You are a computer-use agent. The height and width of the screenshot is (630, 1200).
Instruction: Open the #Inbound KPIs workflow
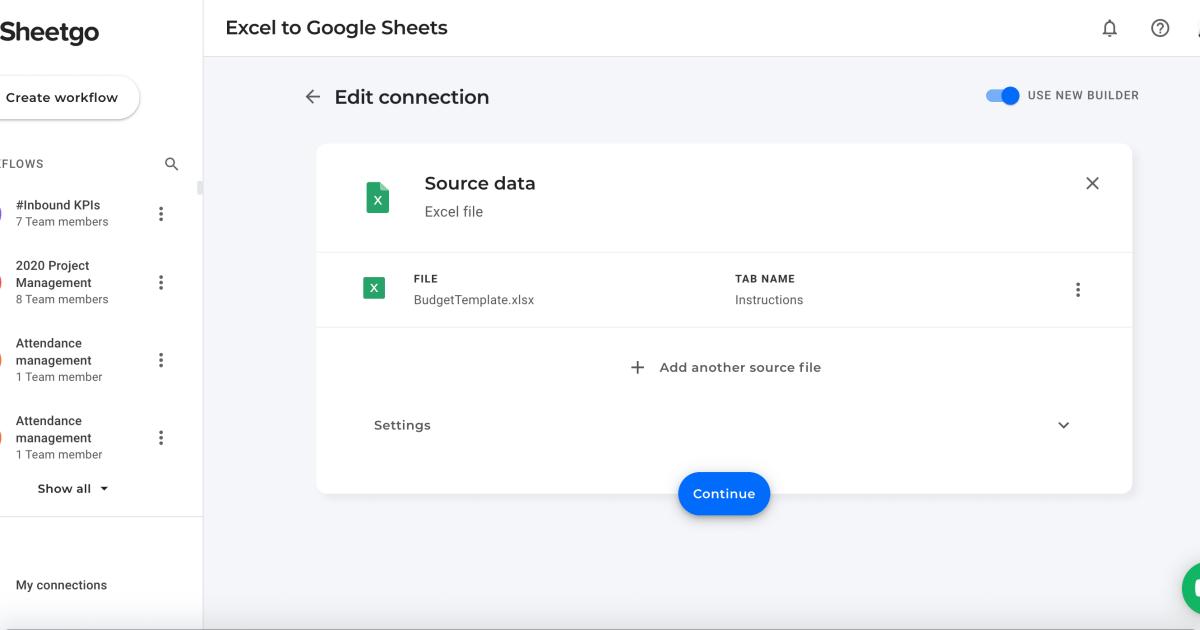click(60, 205)
